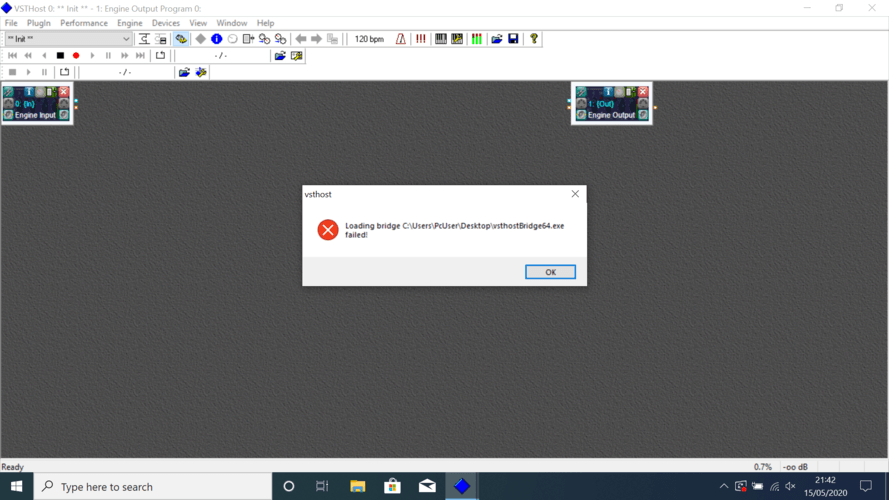This screenshot has width=889, height=500.
Task: Click the Engine Input info icon
Action: pyautogui.click(x=29, y=91)
